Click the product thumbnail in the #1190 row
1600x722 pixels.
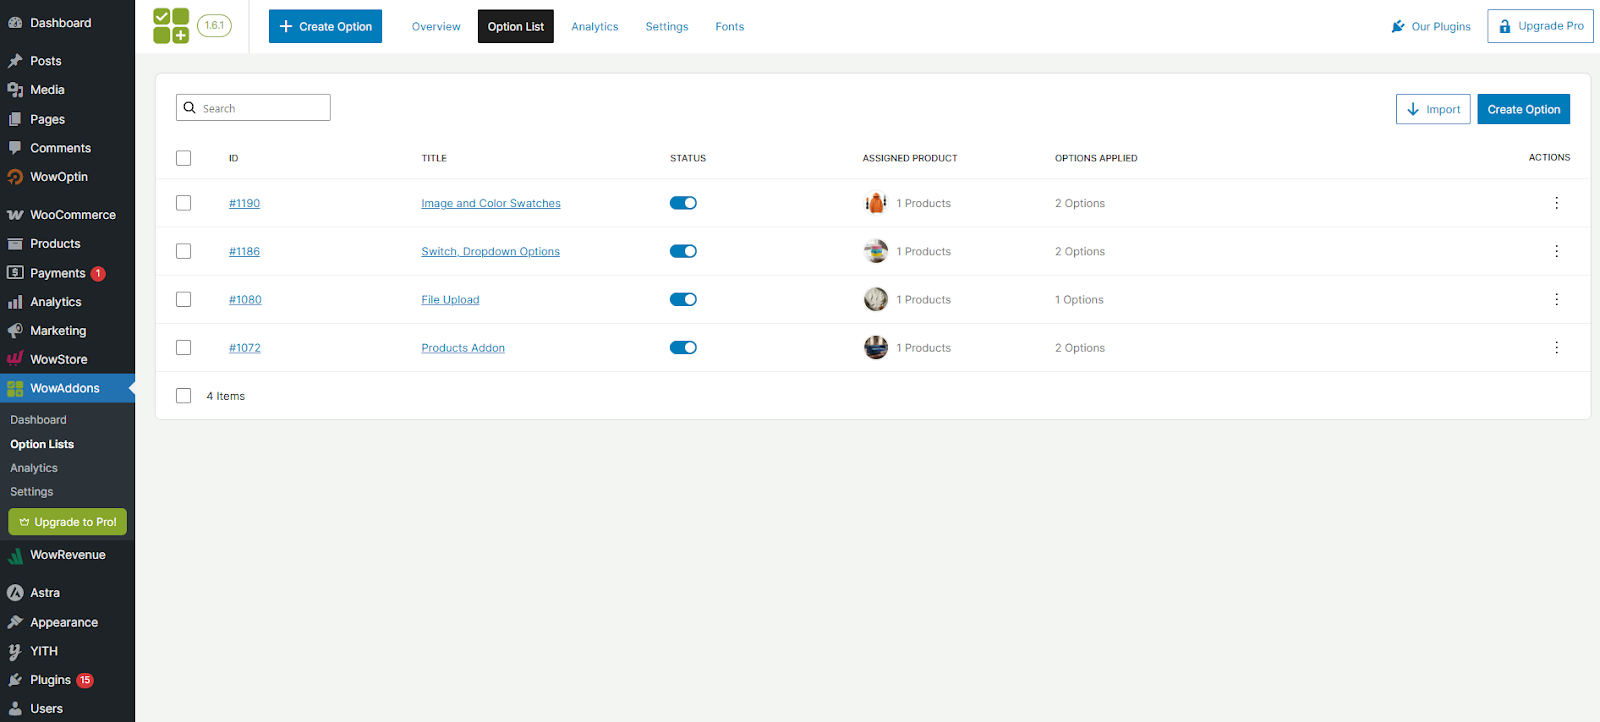(876, 203)
